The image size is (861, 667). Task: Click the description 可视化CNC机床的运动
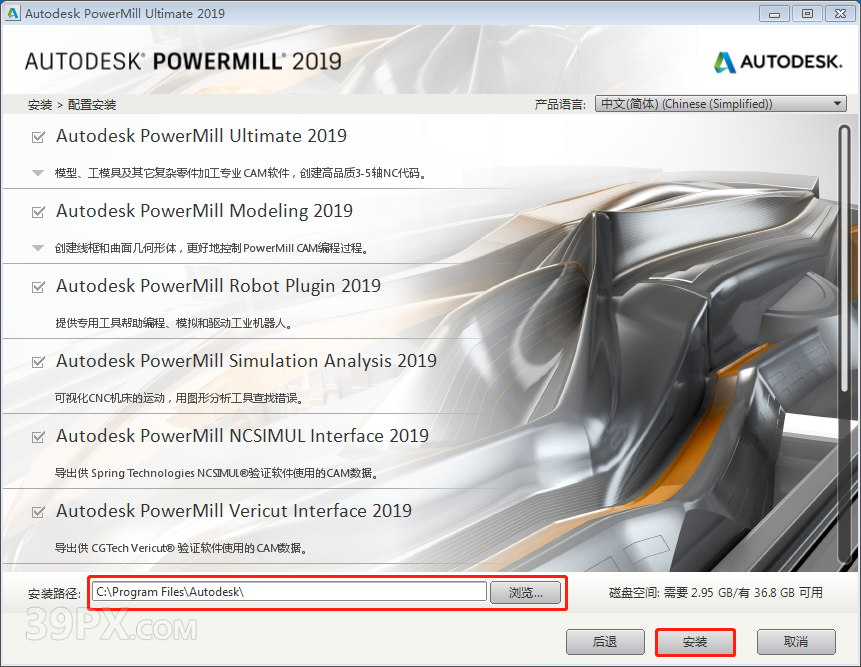click(x=180, y=398)
